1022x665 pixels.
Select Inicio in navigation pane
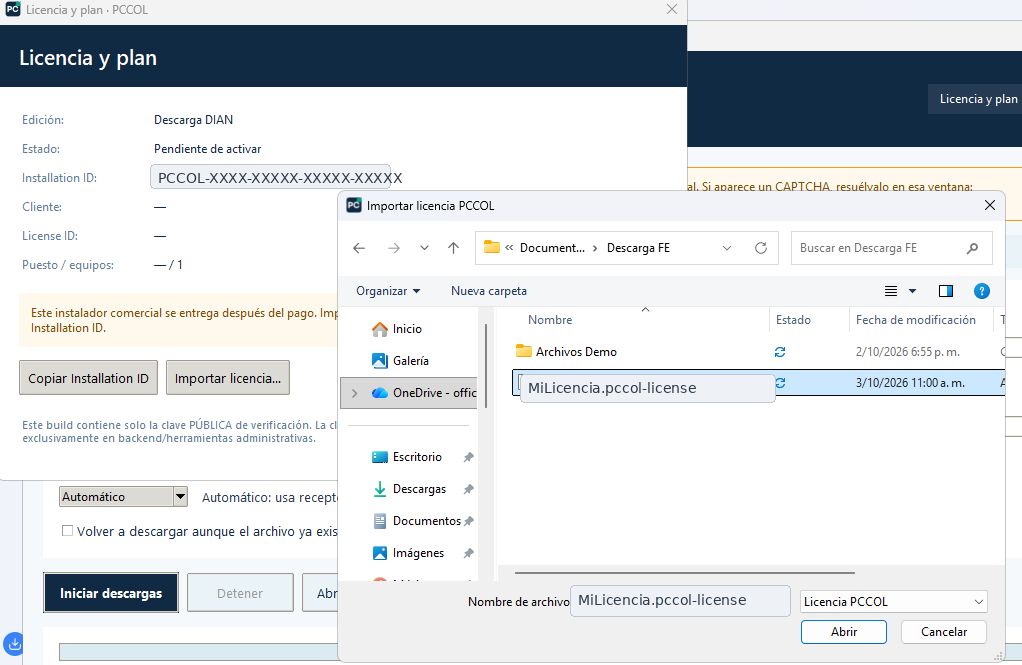[407, 329]
